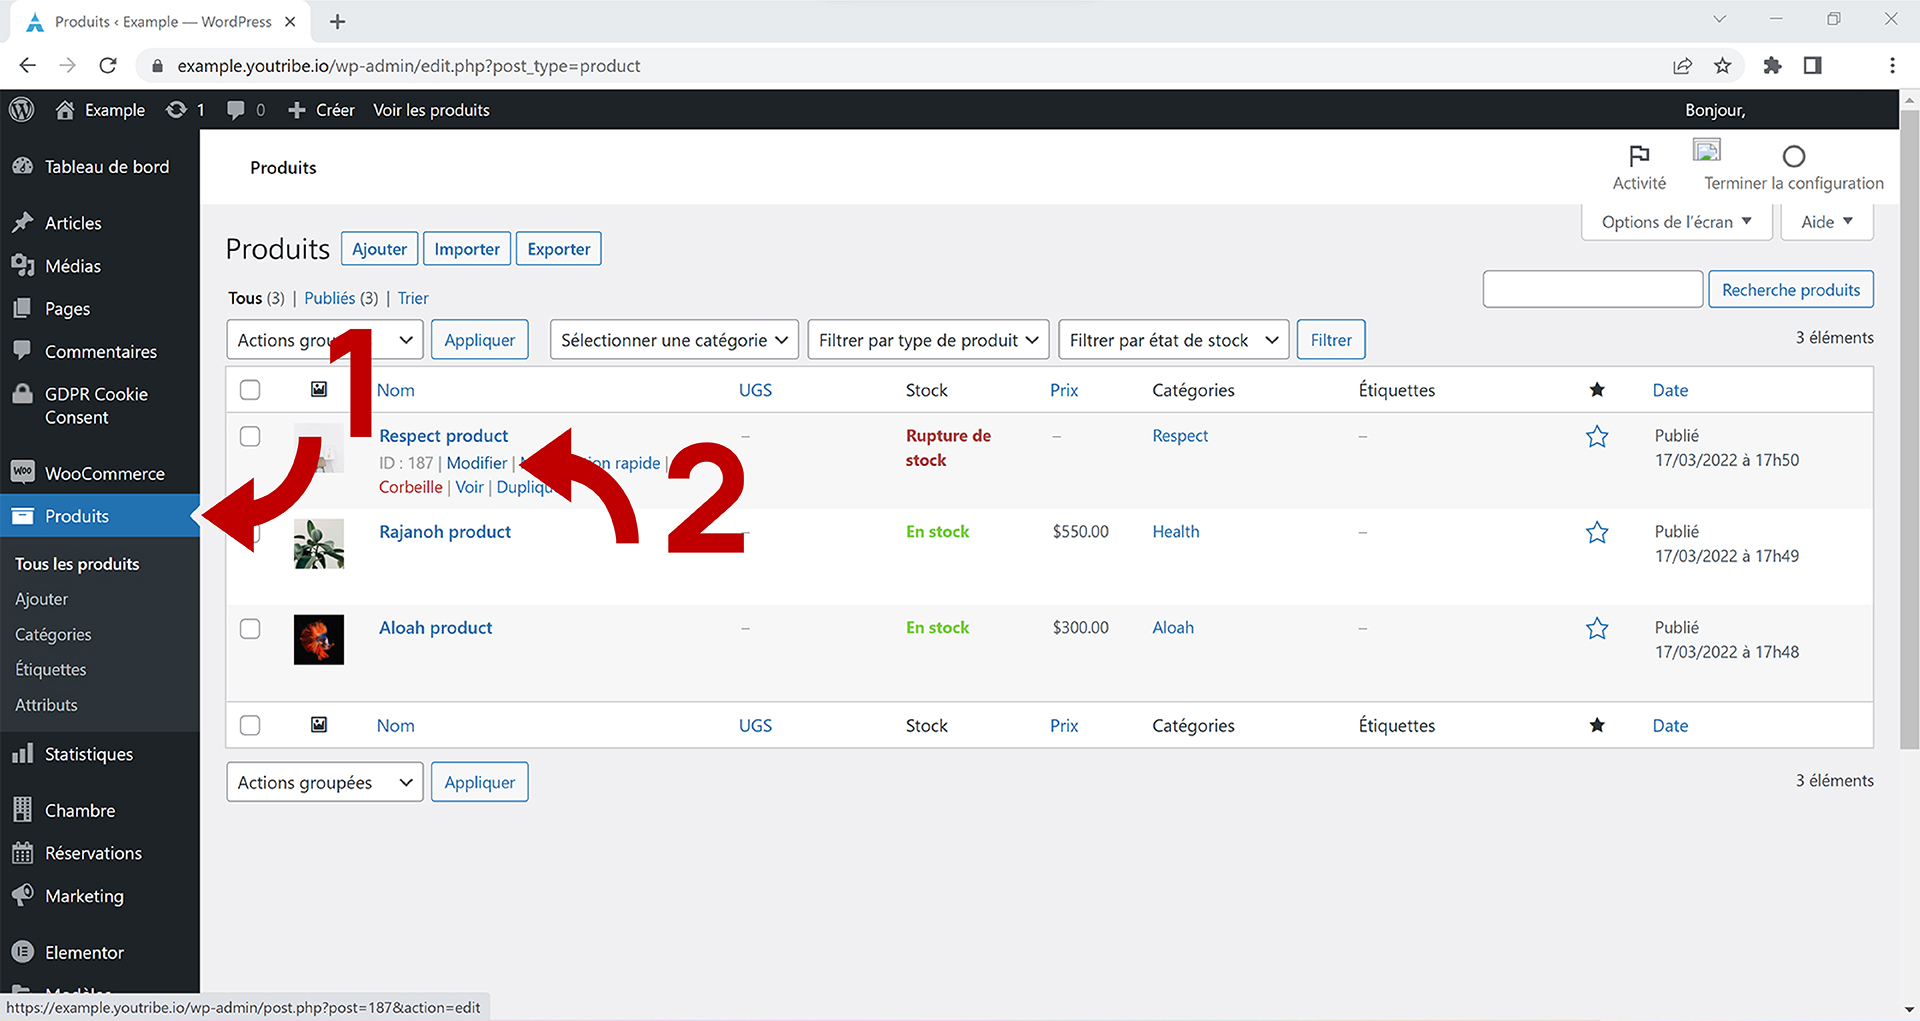Check the Respect product row checkbox
Screen dimensions: 1920x1021
coord(250,437)
